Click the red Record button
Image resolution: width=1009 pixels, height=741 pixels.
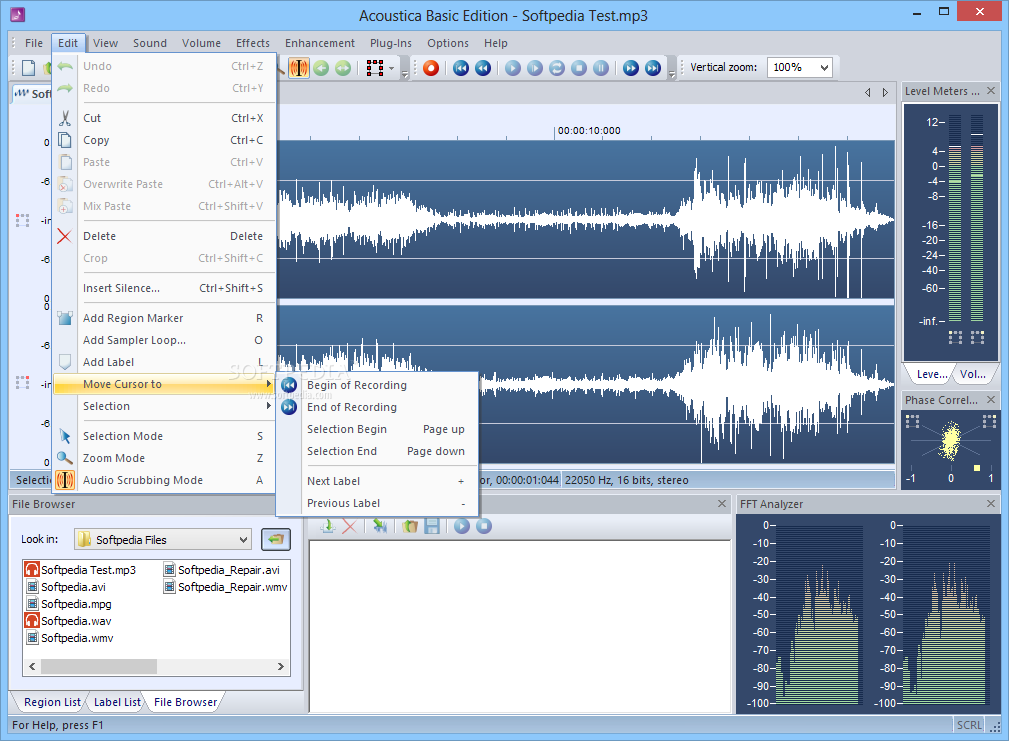(x=430, y=68)
